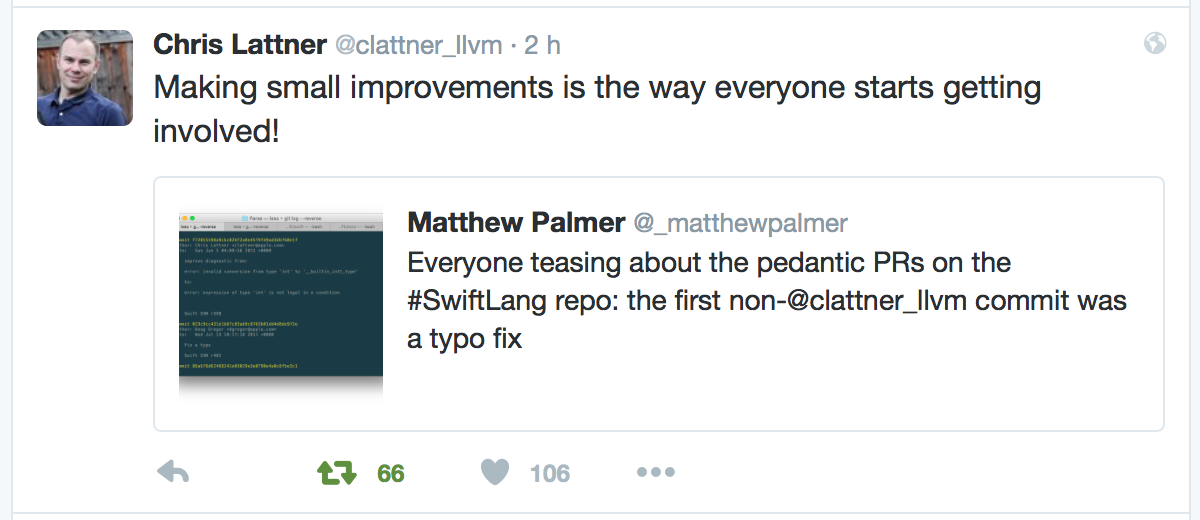
Task: View the retweet count of 66
Action: point(391,474)
